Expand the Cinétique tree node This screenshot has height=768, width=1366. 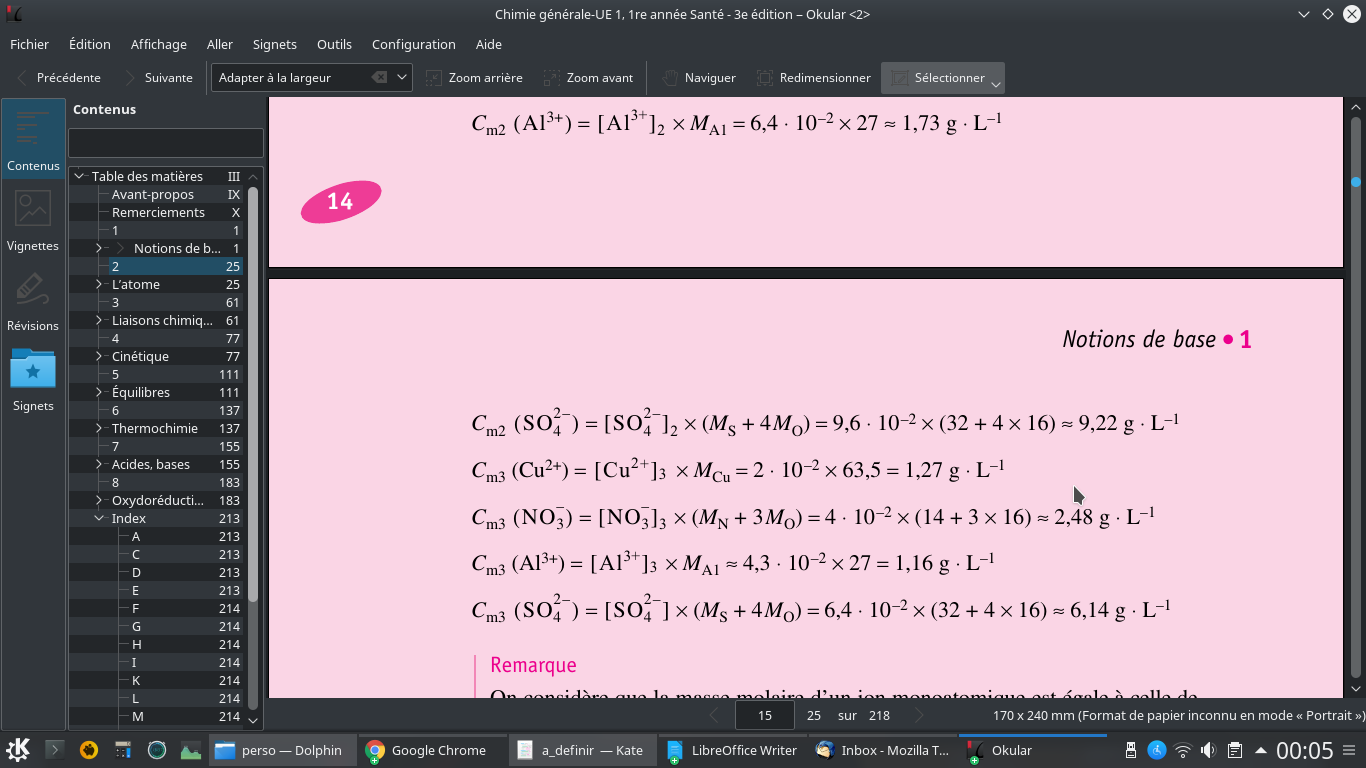click(x=99, y=356)
